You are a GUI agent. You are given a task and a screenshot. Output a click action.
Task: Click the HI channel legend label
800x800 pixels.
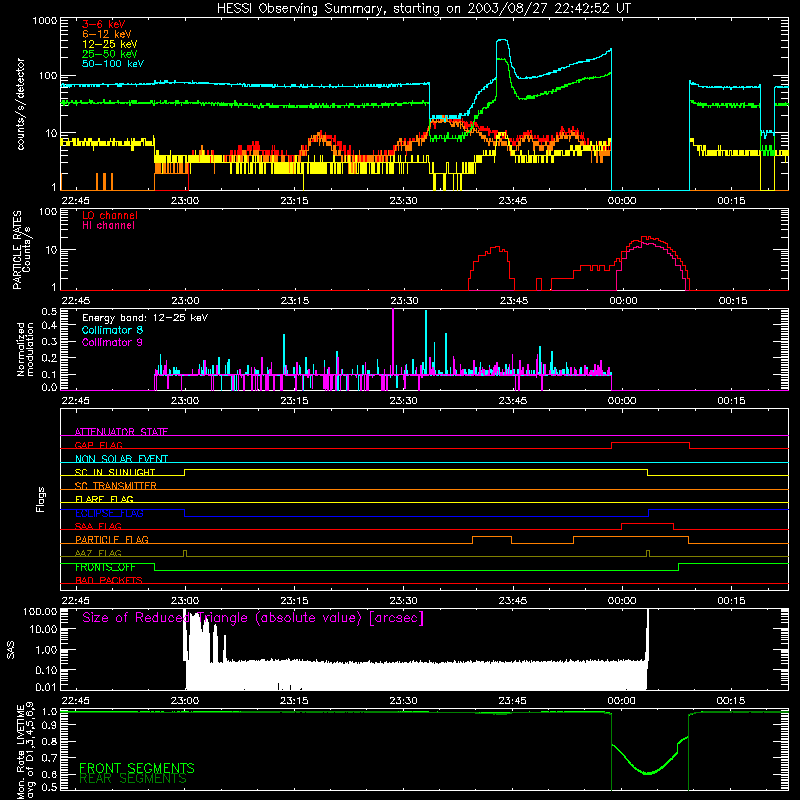(108, 226)
